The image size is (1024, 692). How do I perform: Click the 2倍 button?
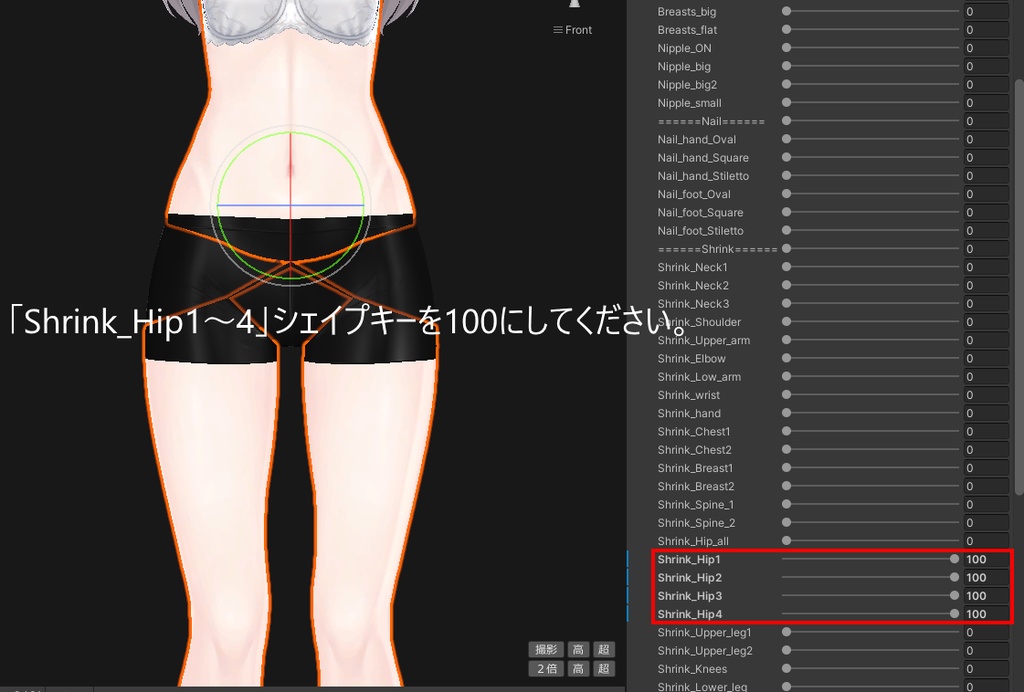click(x=545, y=668)
